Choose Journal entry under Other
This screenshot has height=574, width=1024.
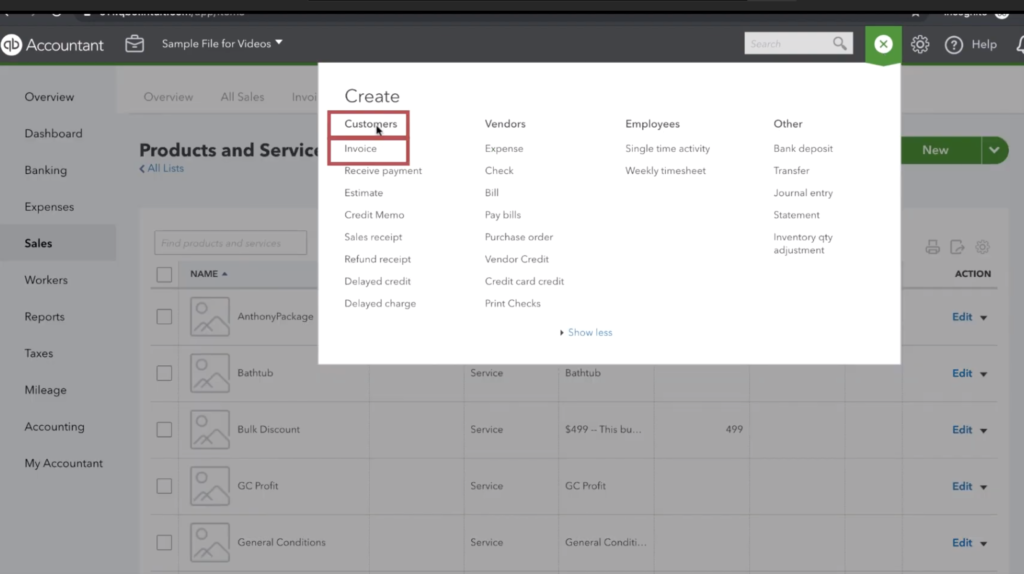[x=803, y=193]
